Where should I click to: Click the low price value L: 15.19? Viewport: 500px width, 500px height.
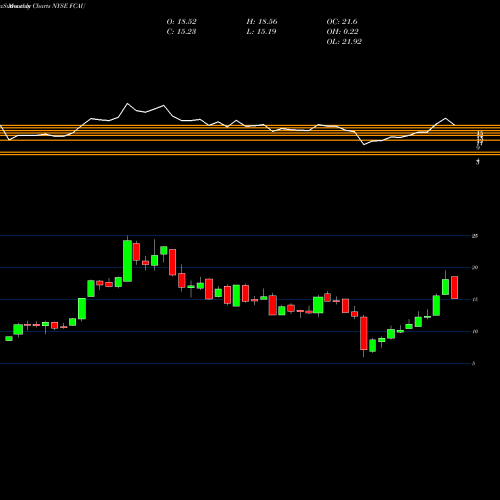261,32
